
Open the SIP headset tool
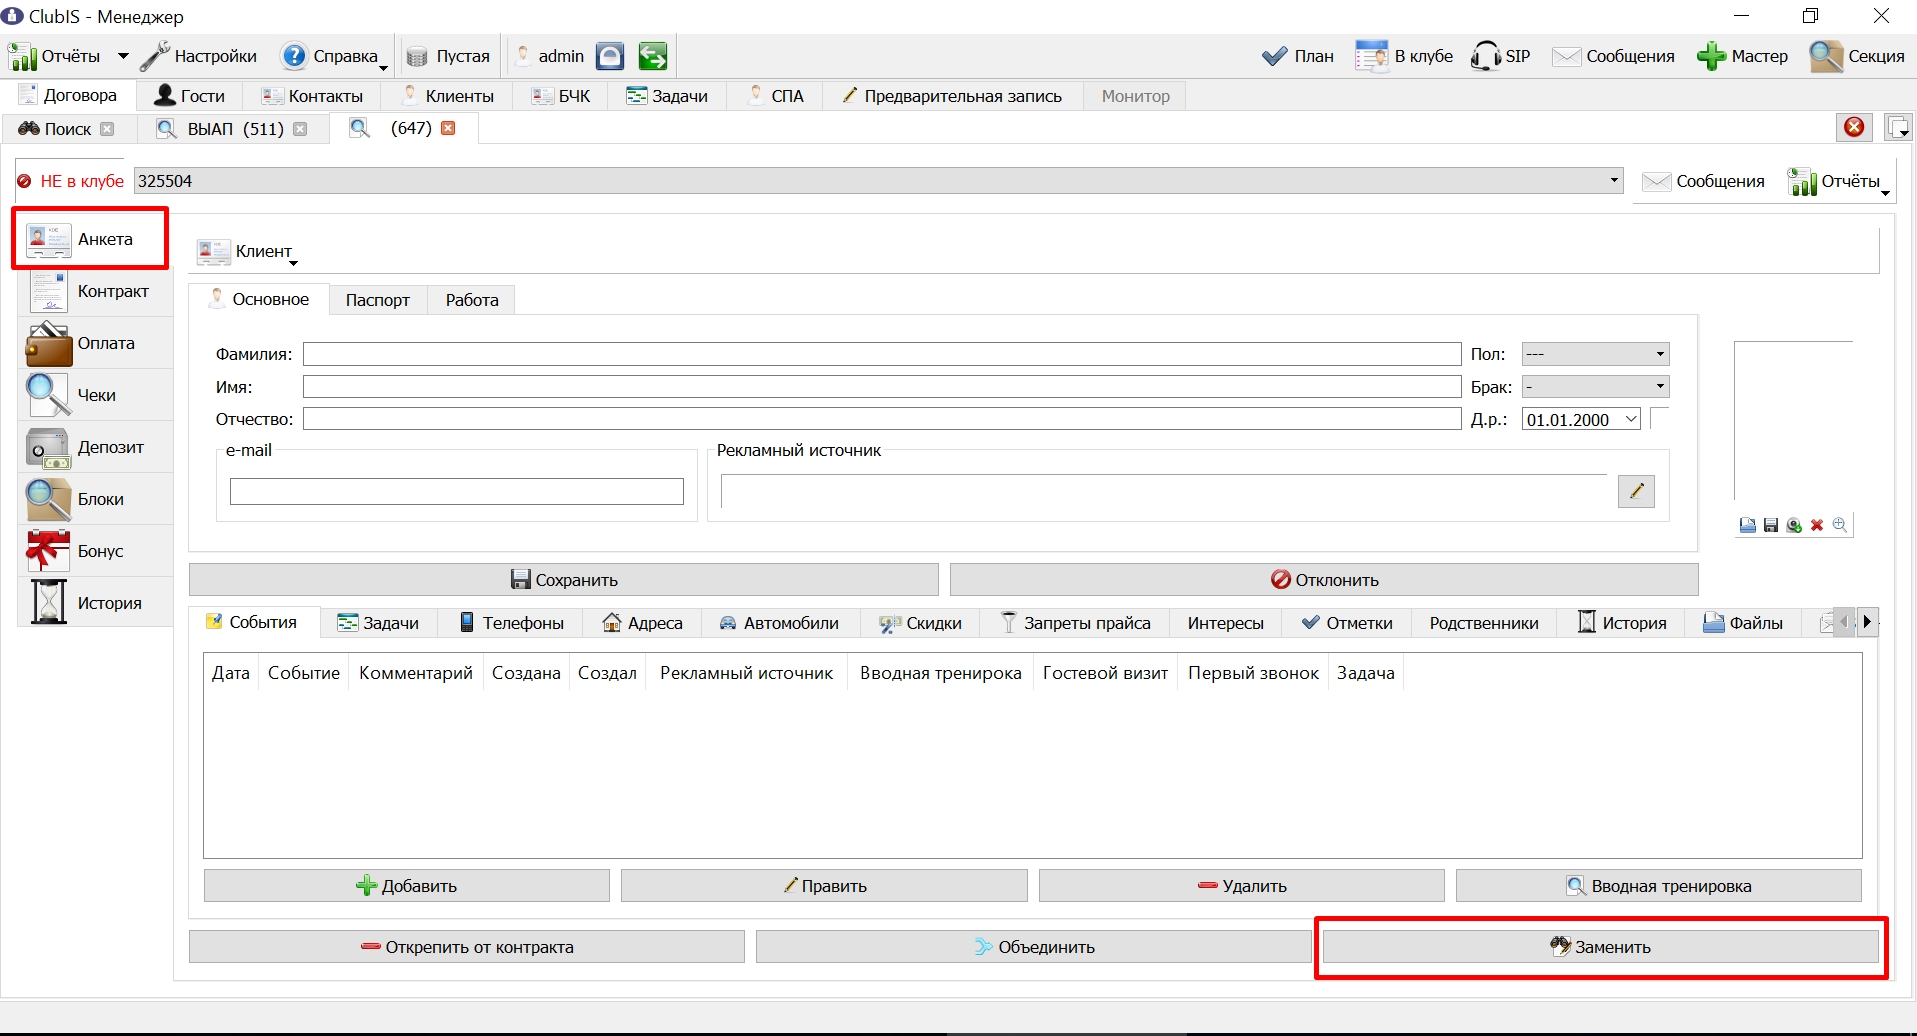coord(1500,56)
